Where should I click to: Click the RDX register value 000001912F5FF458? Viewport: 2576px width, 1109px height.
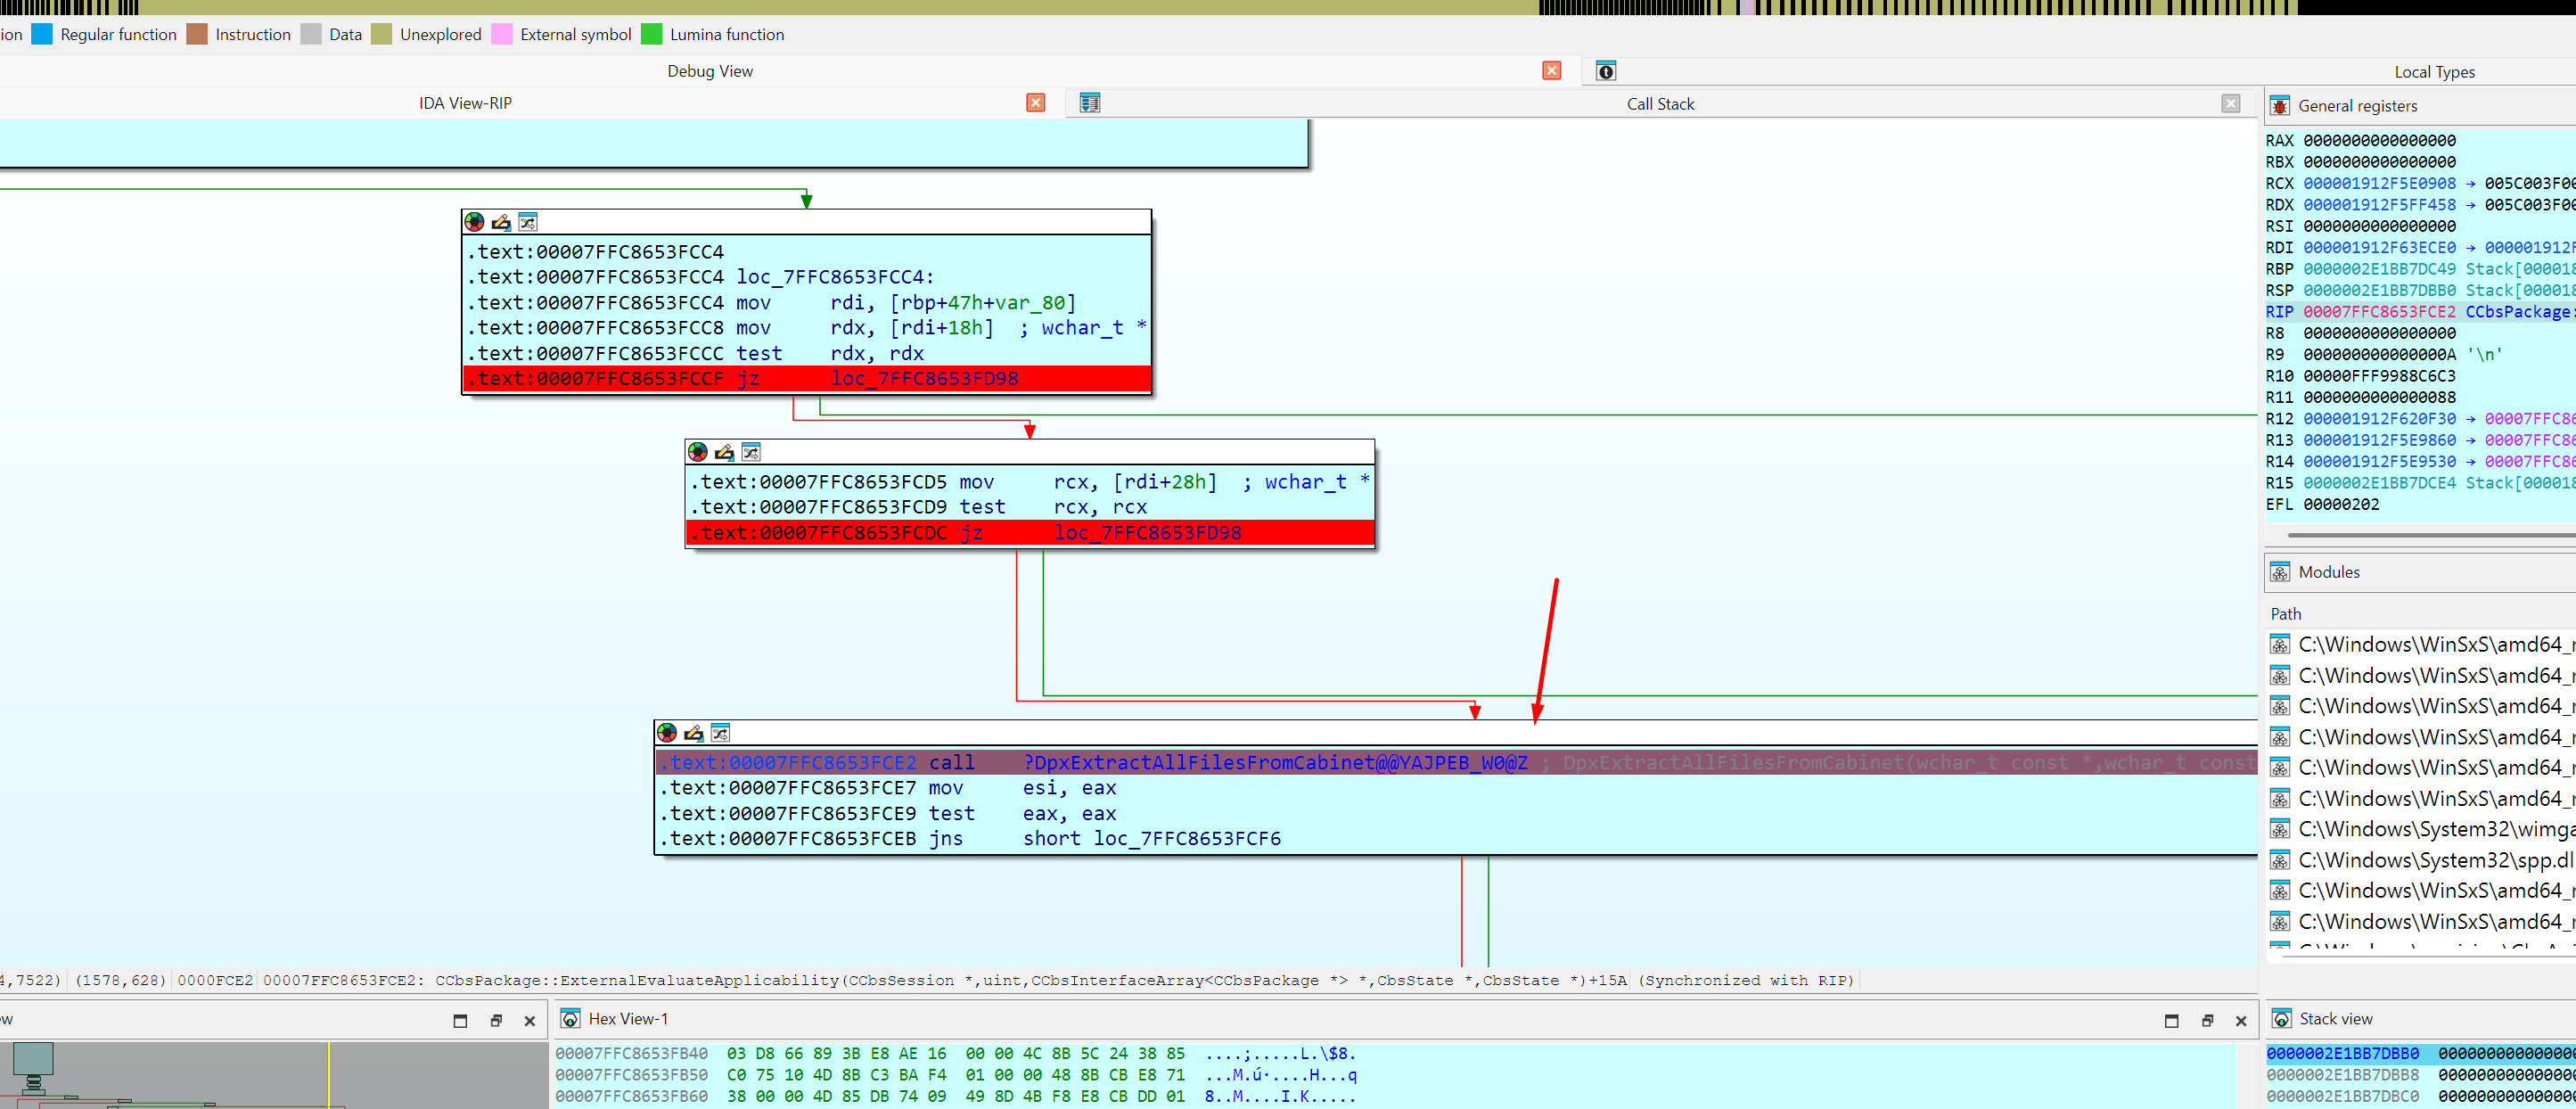coord(2379,205)
